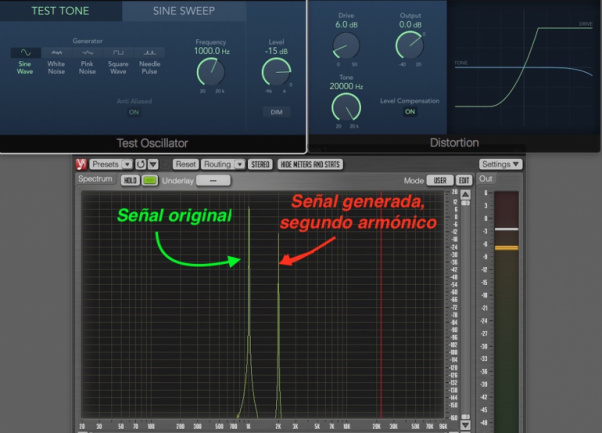Click Hide Meters and Stats
Viewport: 602px width, 433px height.
[x=310, y=164]
